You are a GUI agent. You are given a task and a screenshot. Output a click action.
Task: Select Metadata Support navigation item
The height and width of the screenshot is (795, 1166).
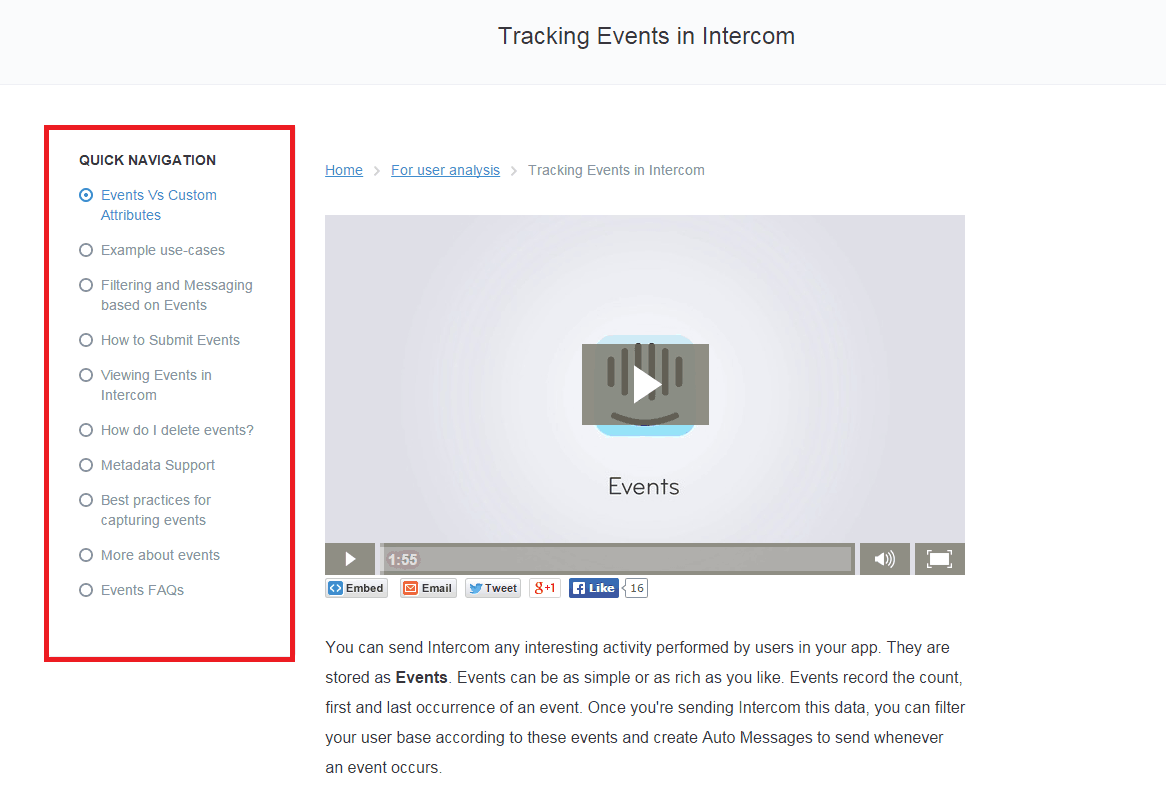point(147,465)
